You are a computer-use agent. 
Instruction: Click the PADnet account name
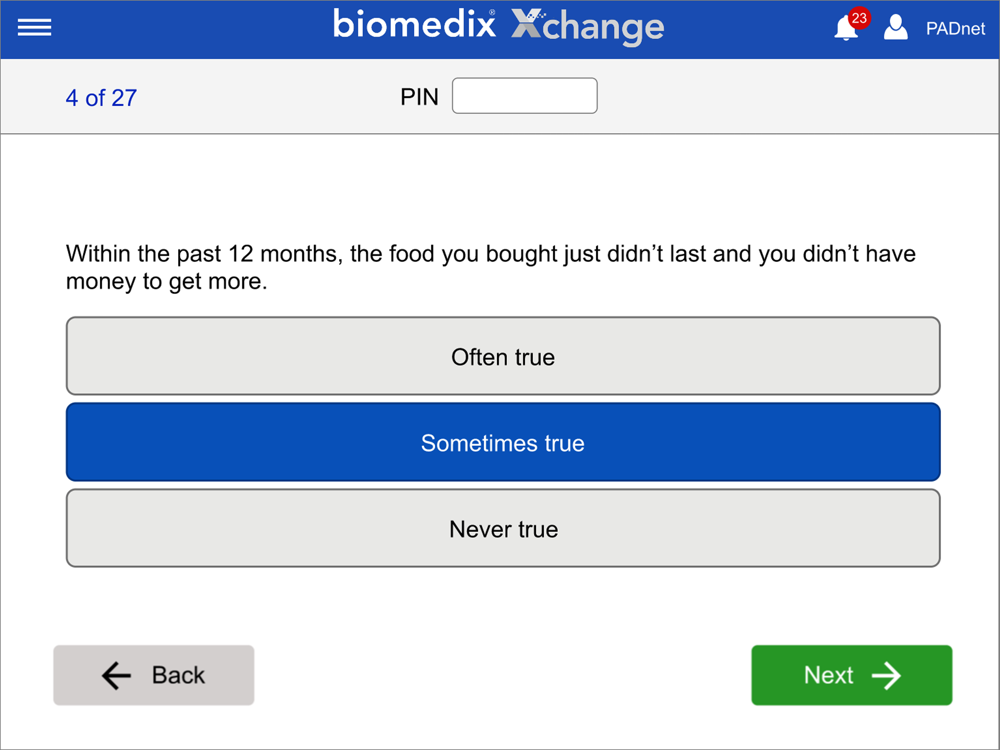tap(956, 29)
